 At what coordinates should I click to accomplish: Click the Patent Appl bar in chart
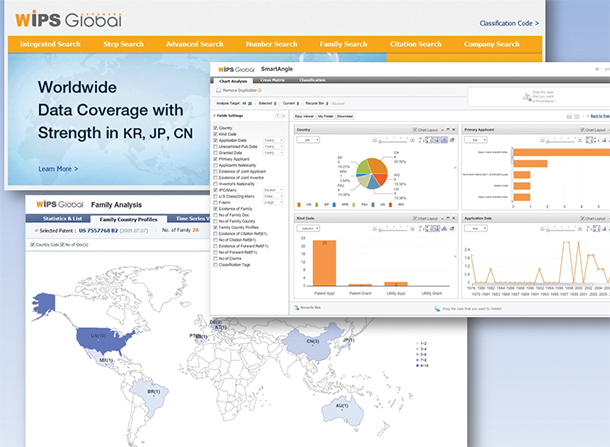click(324, 264)
